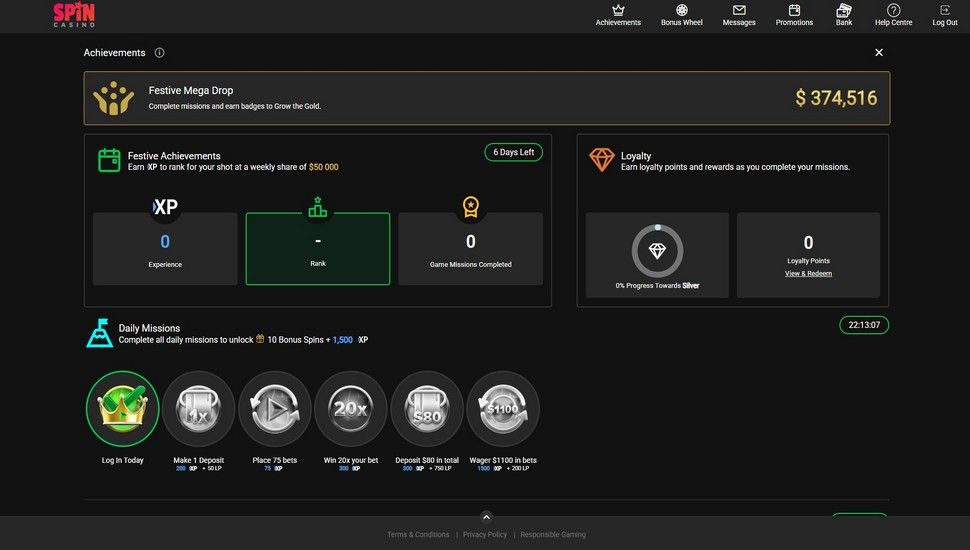Click the 1,500 XP reward text
Screen dimensions: 970x550
tap(350, 340)
